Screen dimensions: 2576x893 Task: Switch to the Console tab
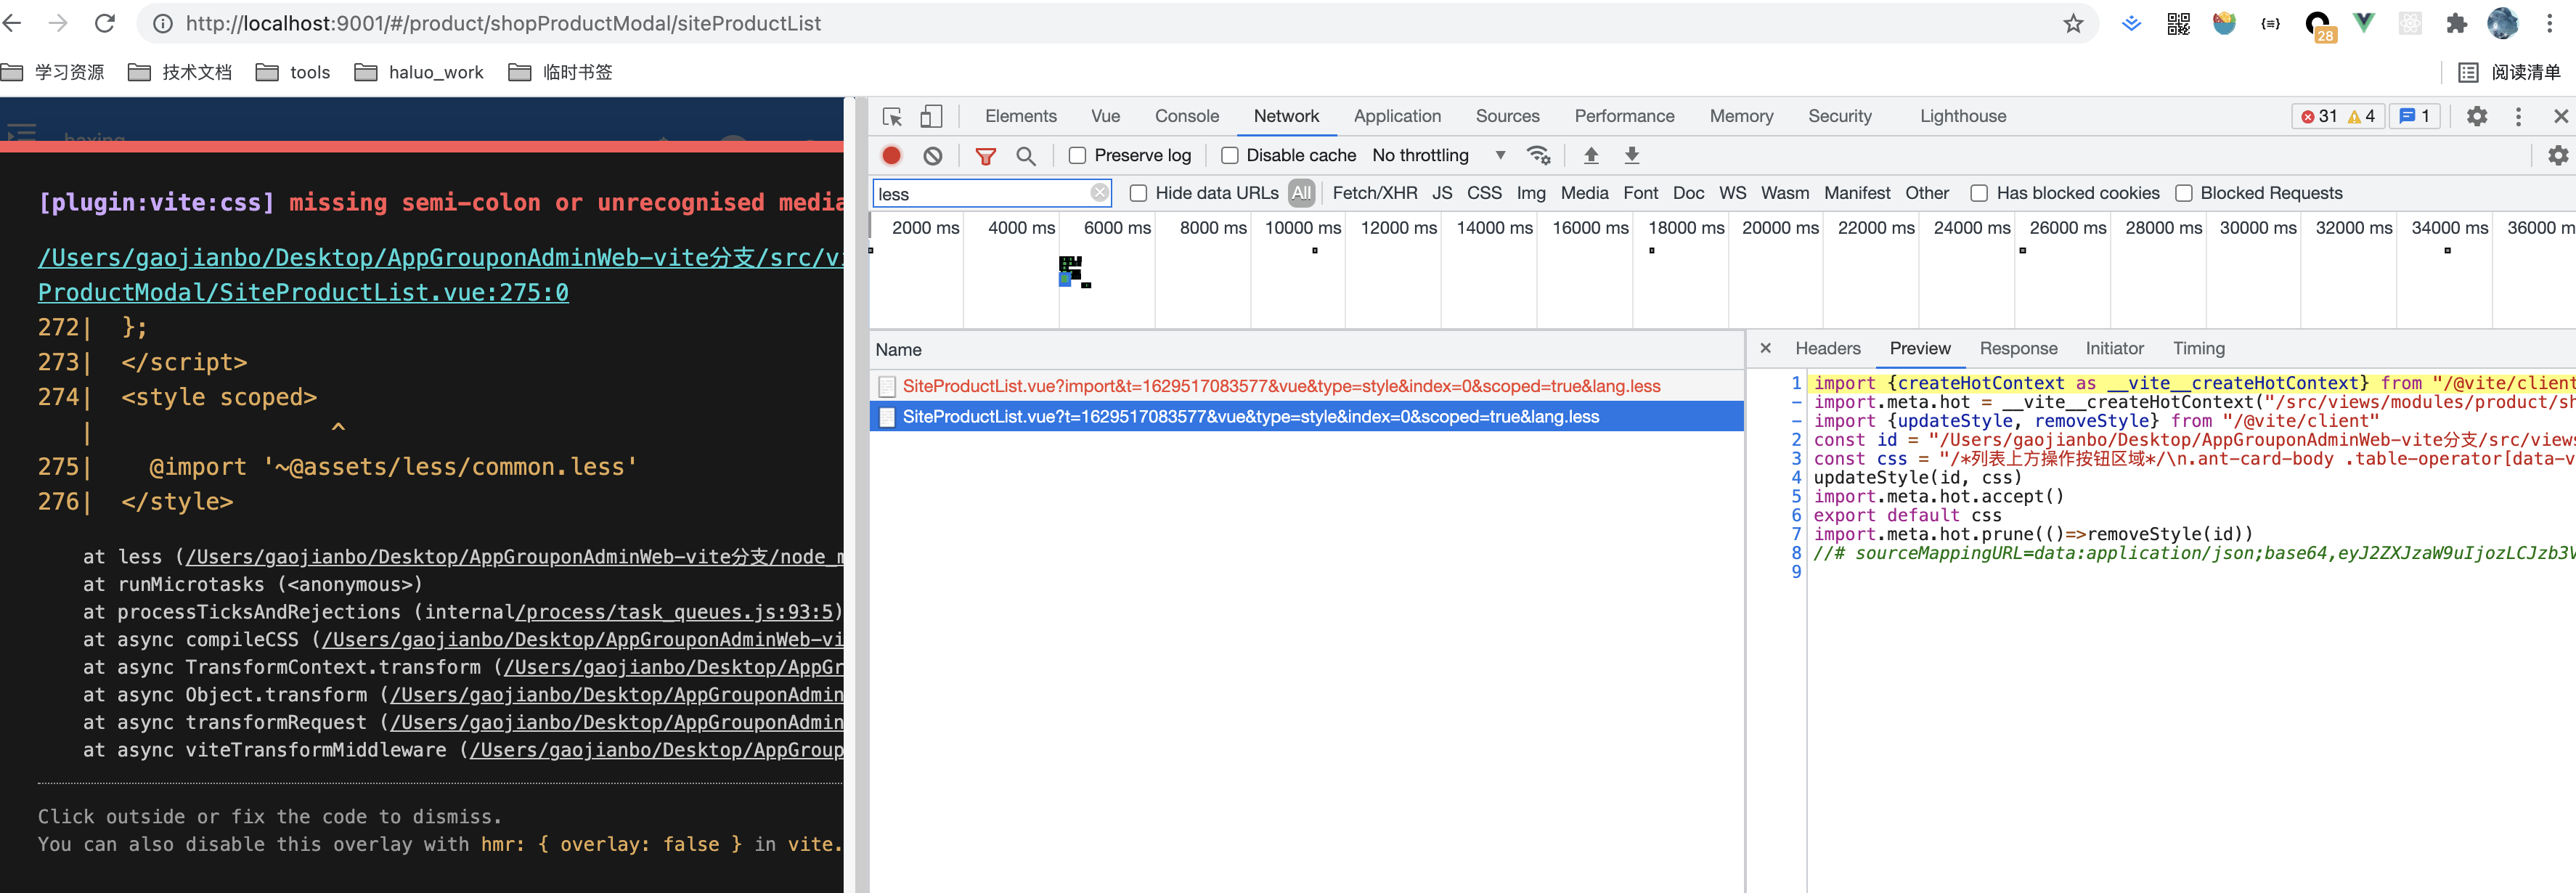tap(1186, 116)
